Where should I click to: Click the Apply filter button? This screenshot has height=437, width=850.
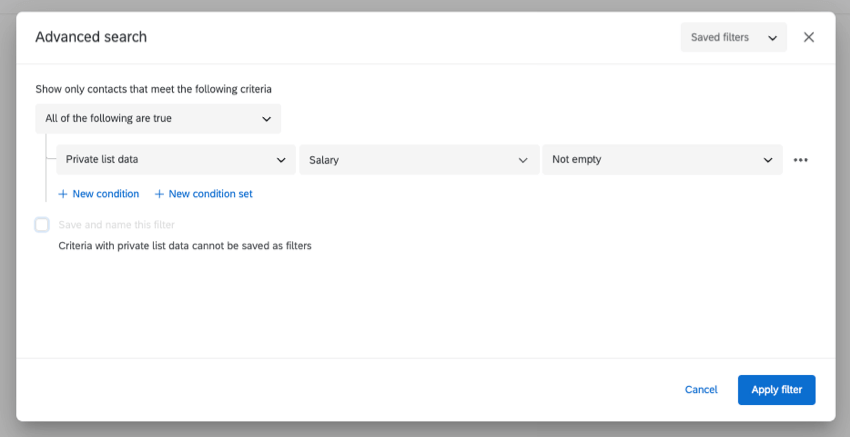pyautogui.click(x=776, y=390)
